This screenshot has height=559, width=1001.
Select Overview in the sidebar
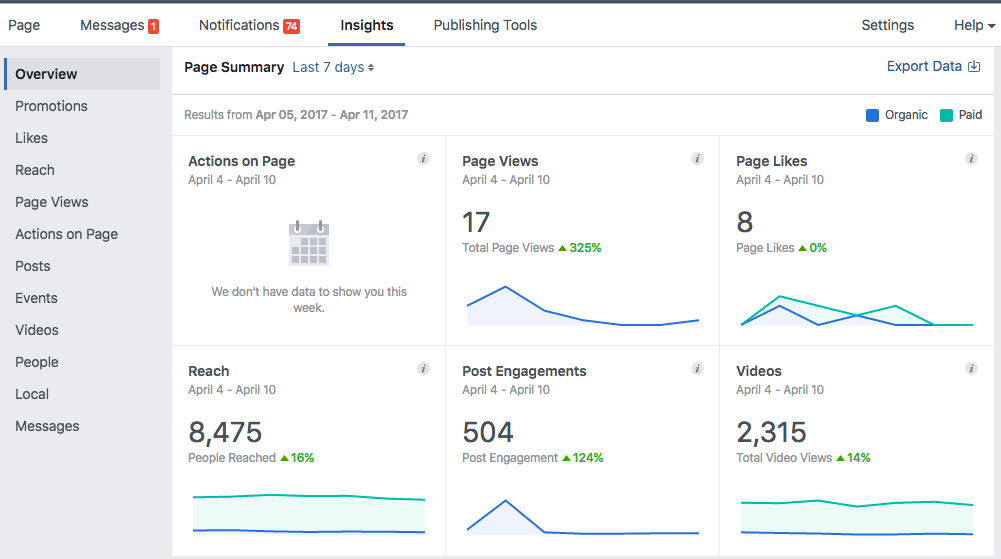coord(82,74)
